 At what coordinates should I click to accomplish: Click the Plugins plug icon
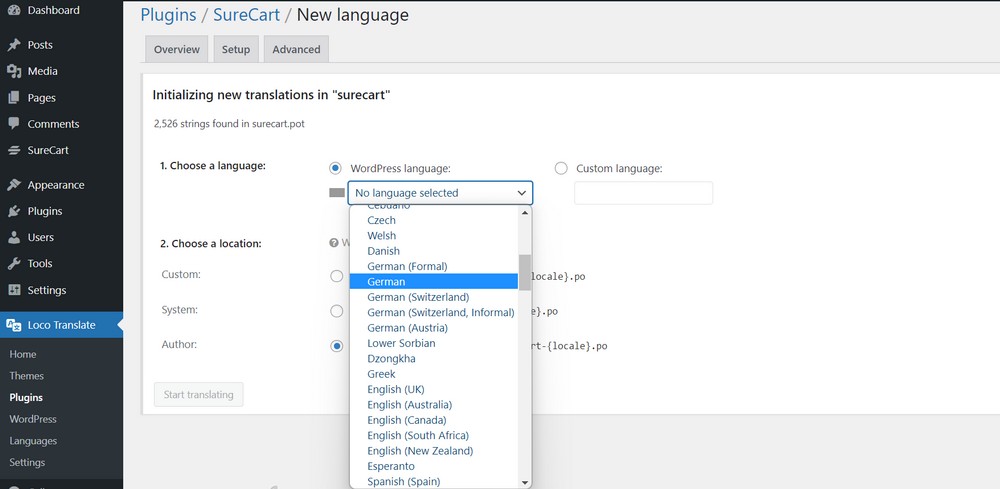(x=13, y=211)
